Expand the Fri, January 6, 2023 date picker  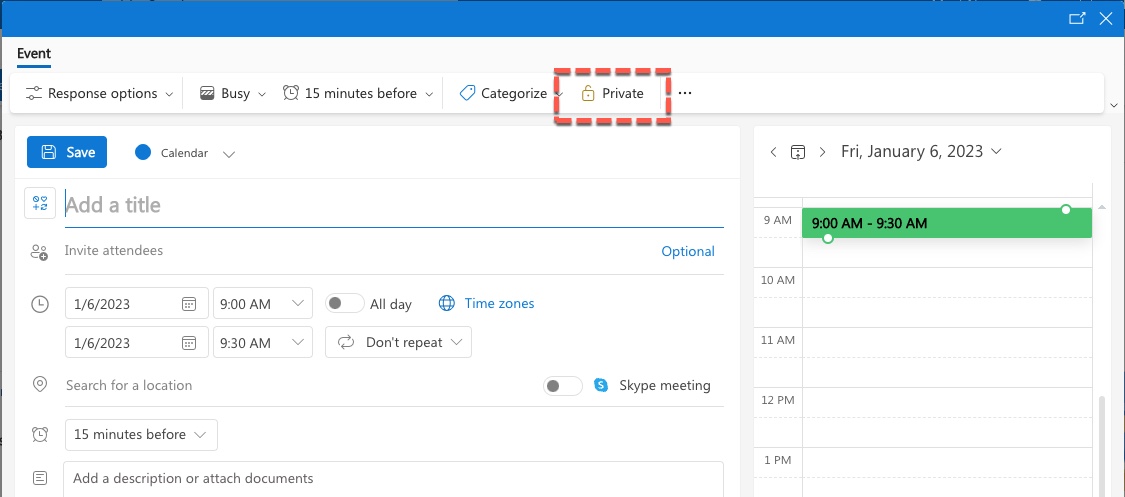[995, 151]
